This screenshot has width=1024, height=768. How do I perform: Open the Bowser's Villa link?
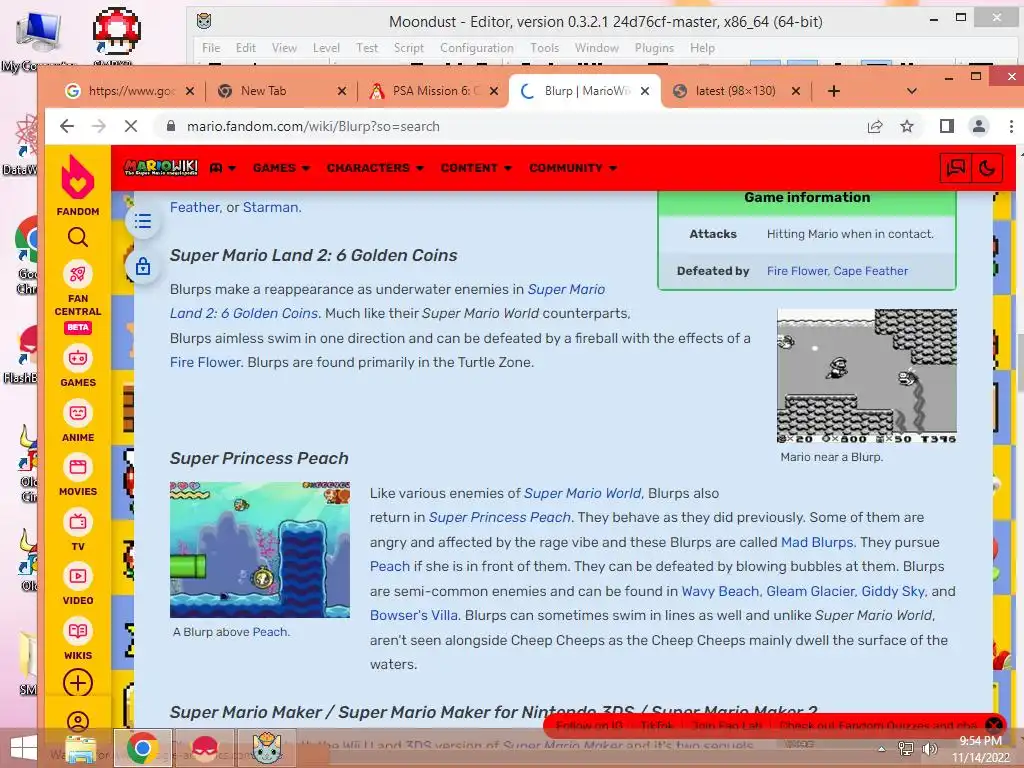414,615
